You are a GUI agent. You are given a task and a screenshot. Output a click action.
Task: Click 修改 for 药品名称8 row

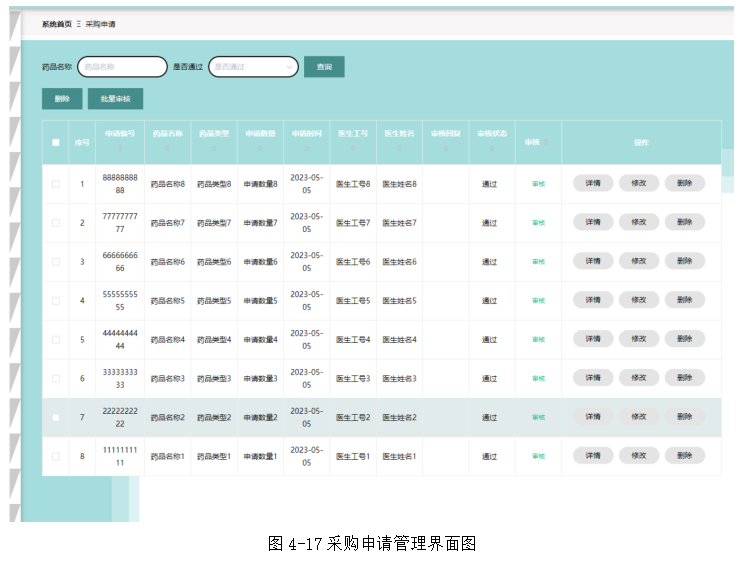pos(639,183)
